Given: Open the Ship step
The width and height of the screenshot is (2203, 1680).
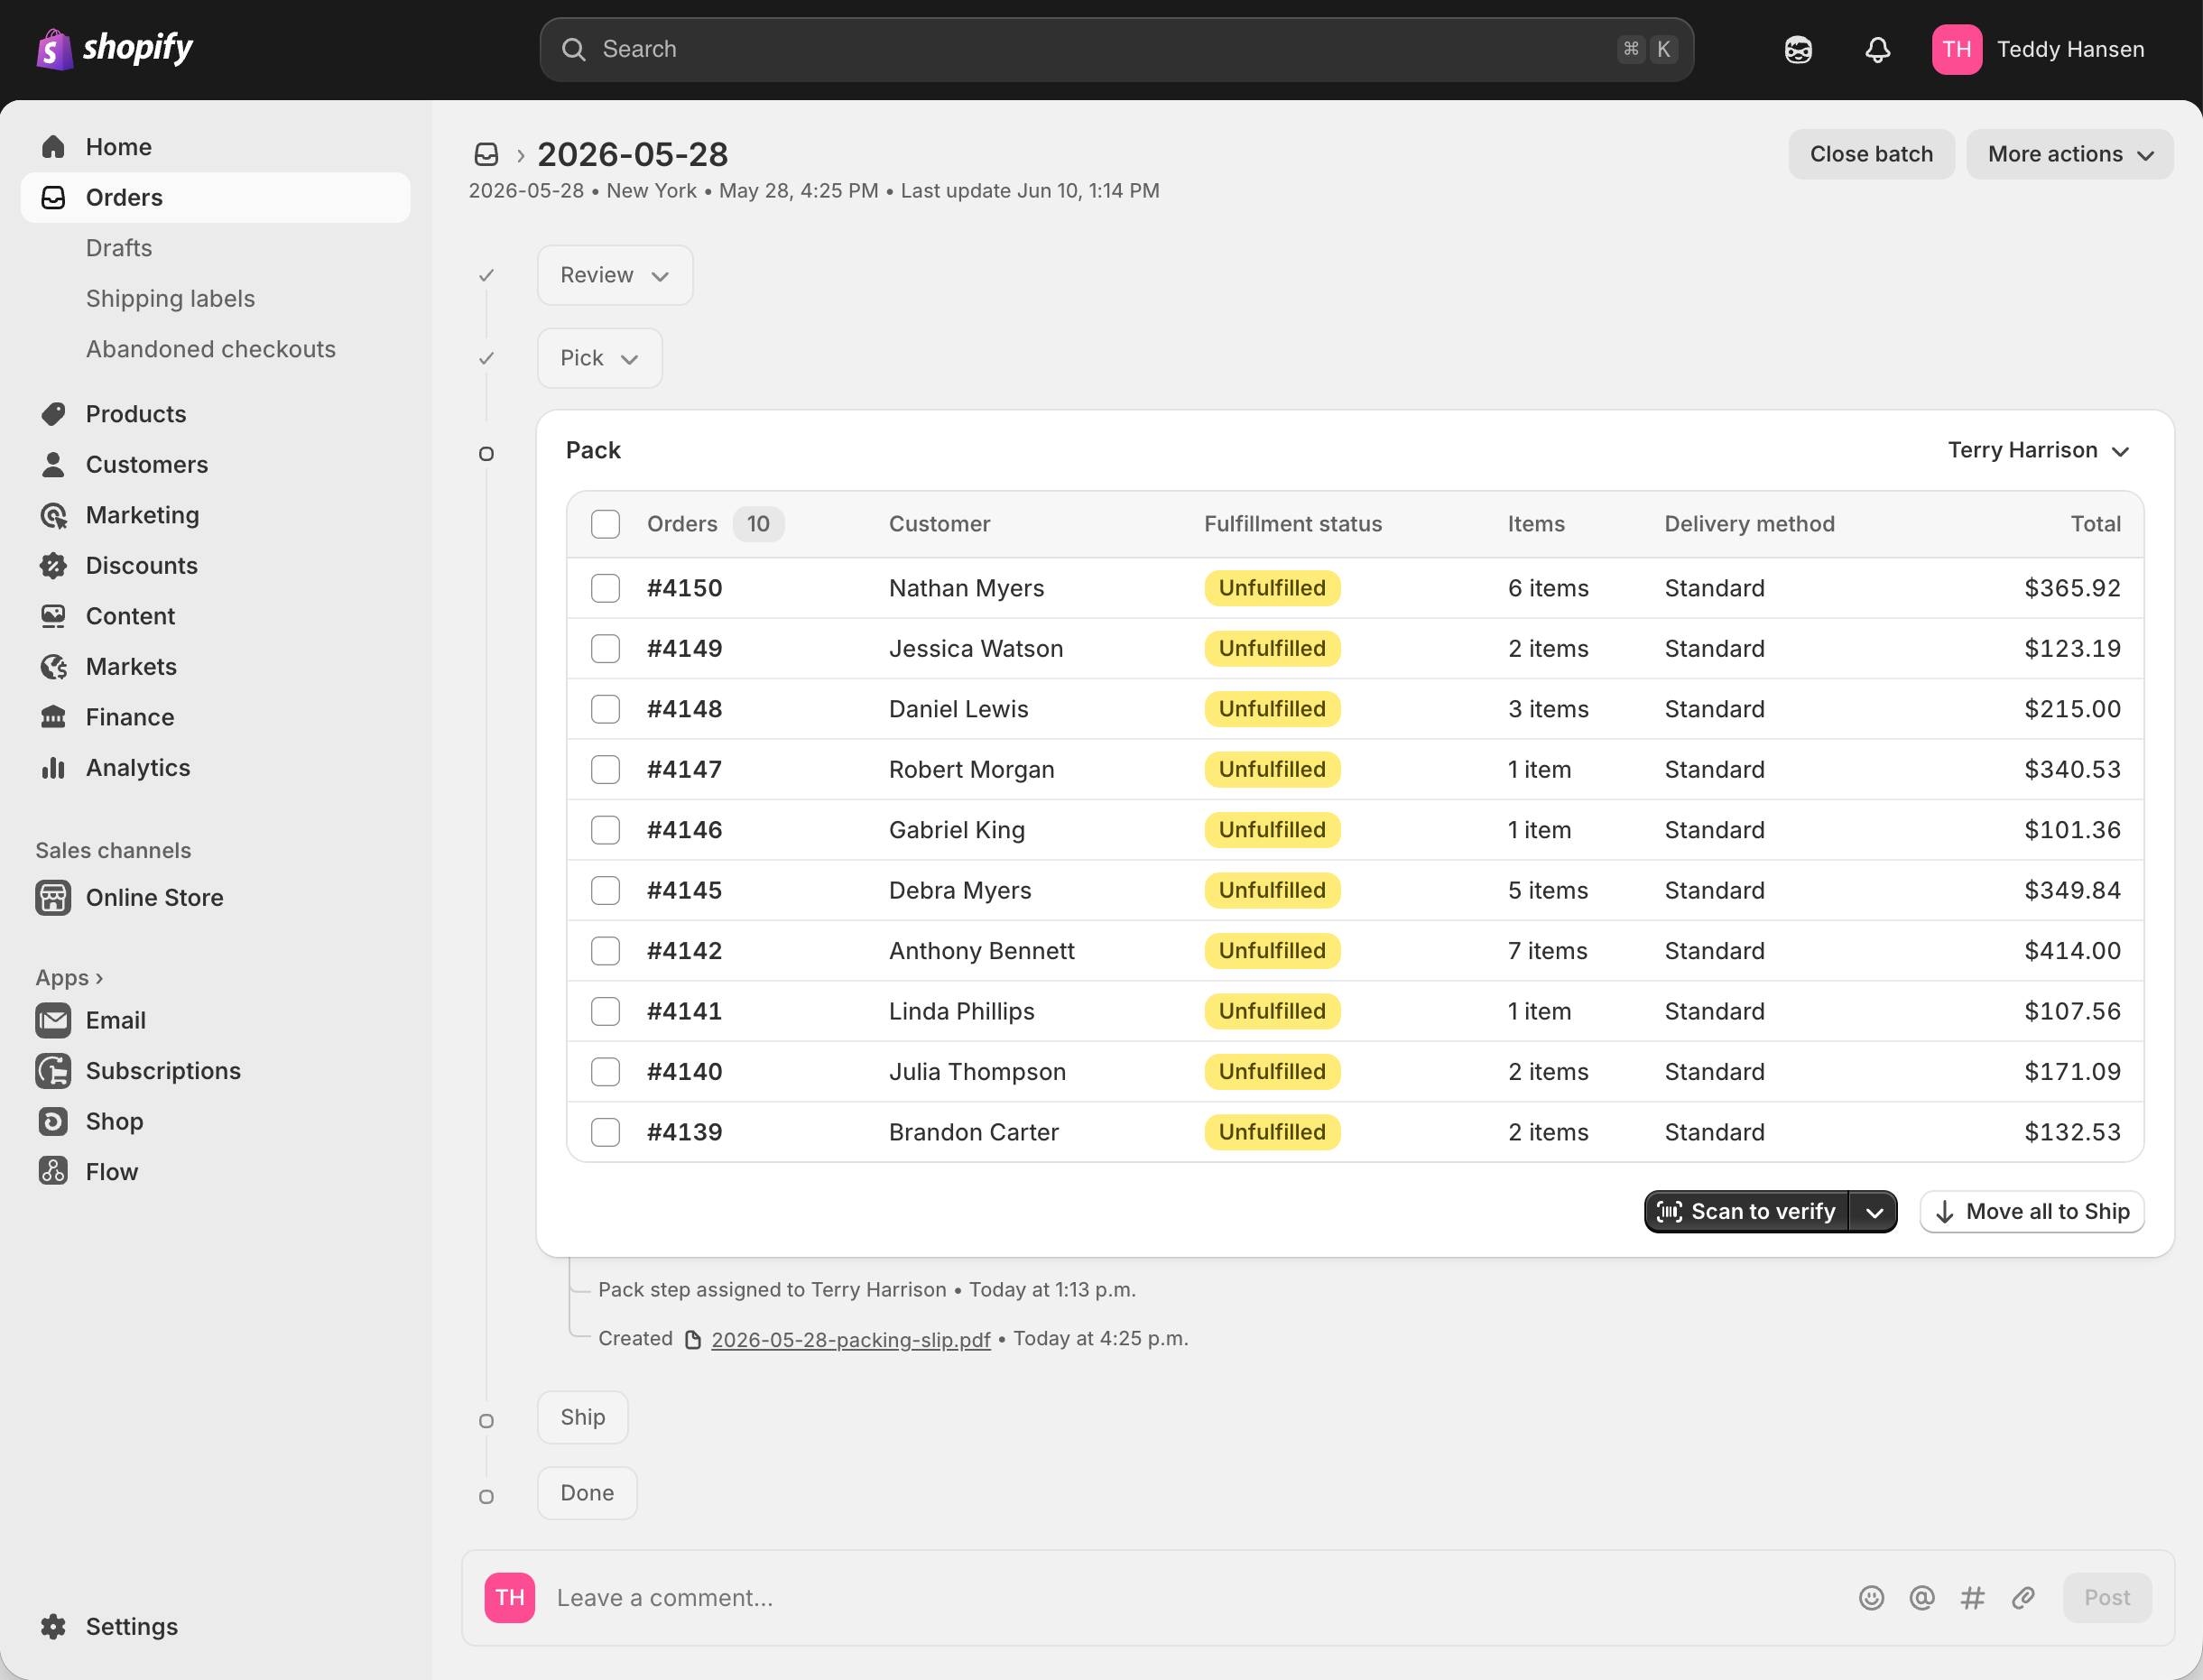Looking at the screenshot, I should (582, 1417).
